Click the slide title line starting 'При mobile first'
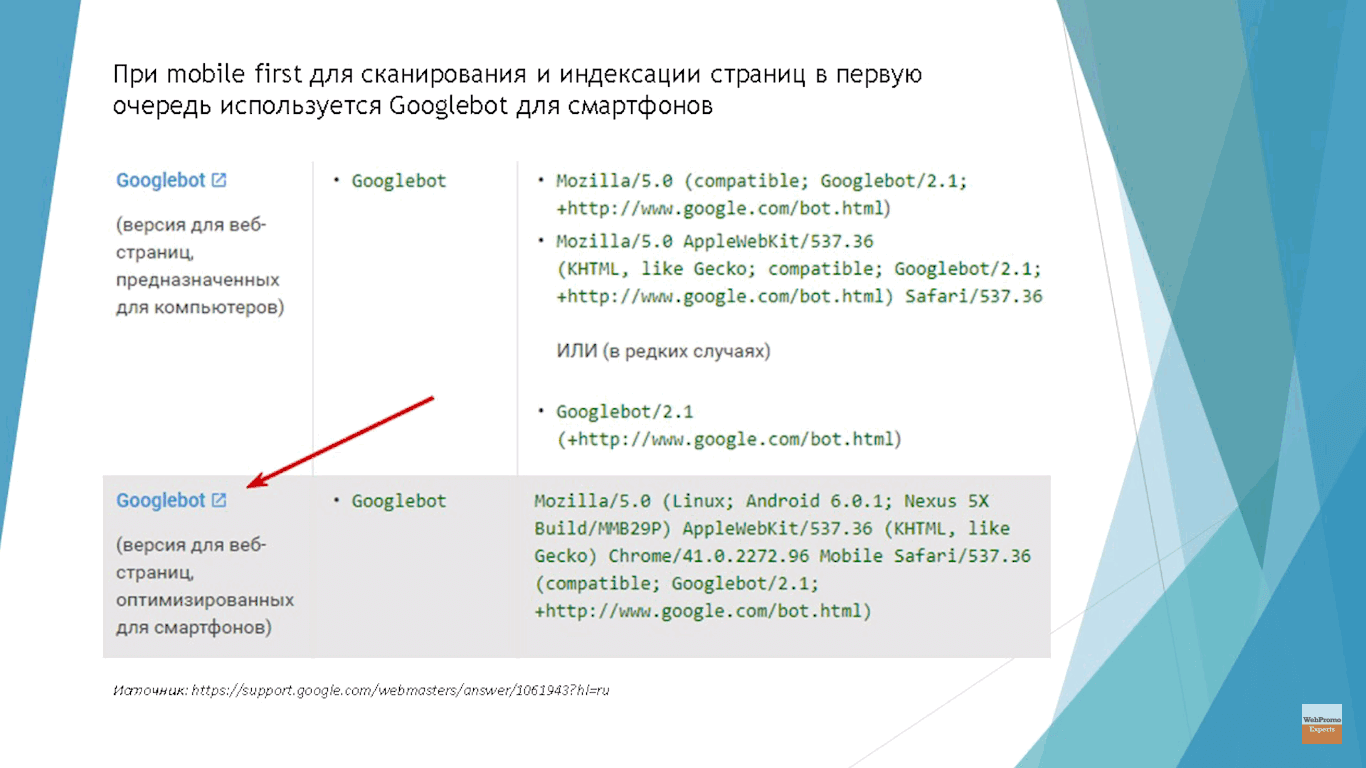The width and height of the screenshot is (1366, 768). tap(517, 76)
